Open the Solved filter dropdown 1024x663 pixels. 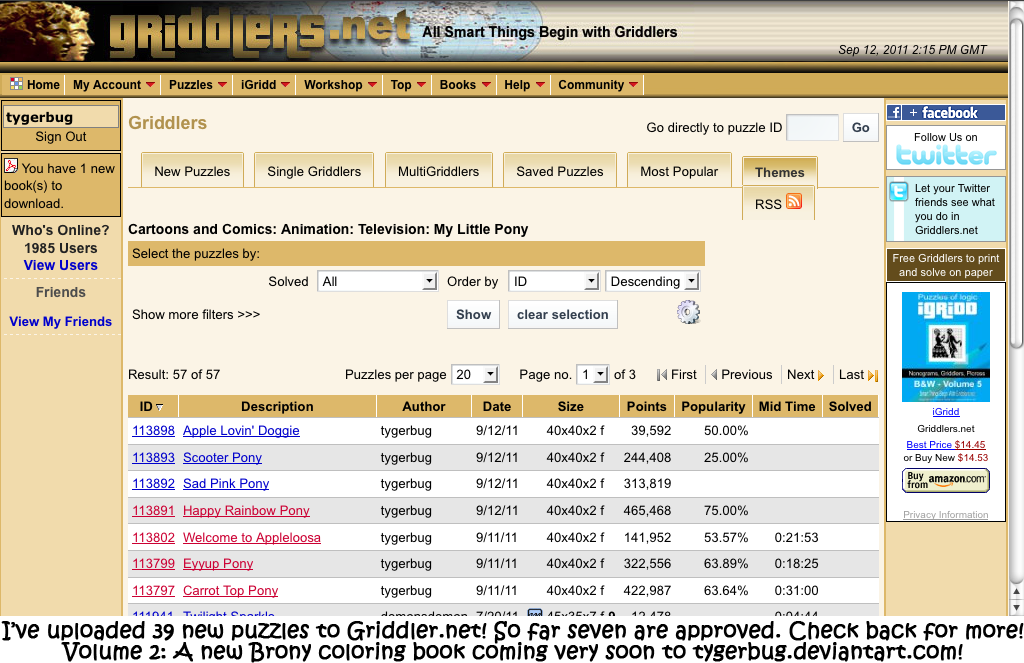coord(377,282)
